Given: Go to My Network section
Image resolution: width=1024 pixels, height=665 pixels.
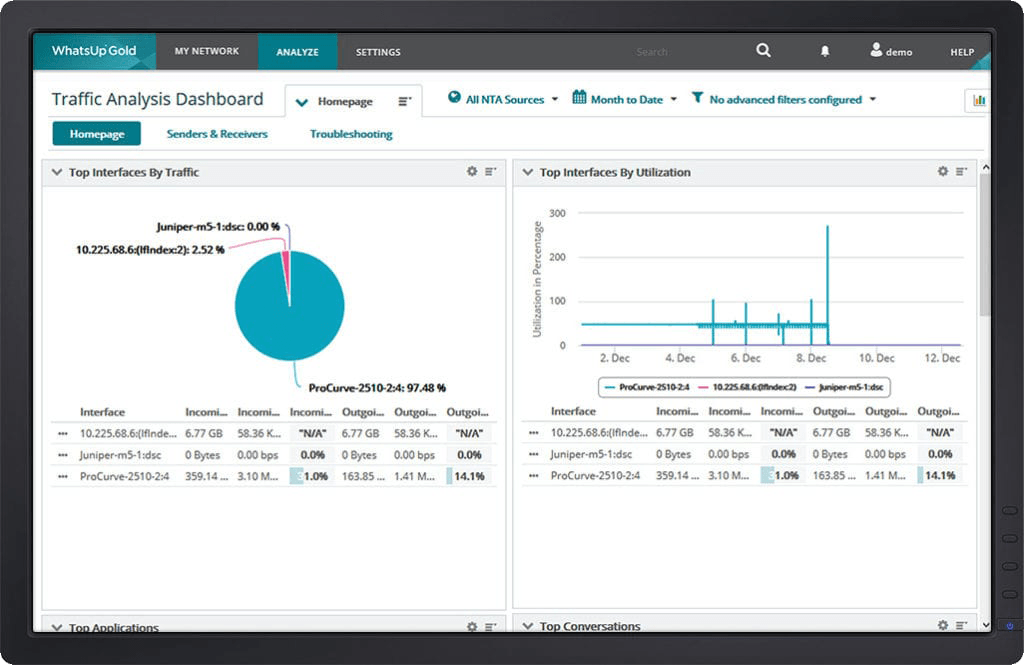Looking at the screenshot, I should click(x=207, y=50).
